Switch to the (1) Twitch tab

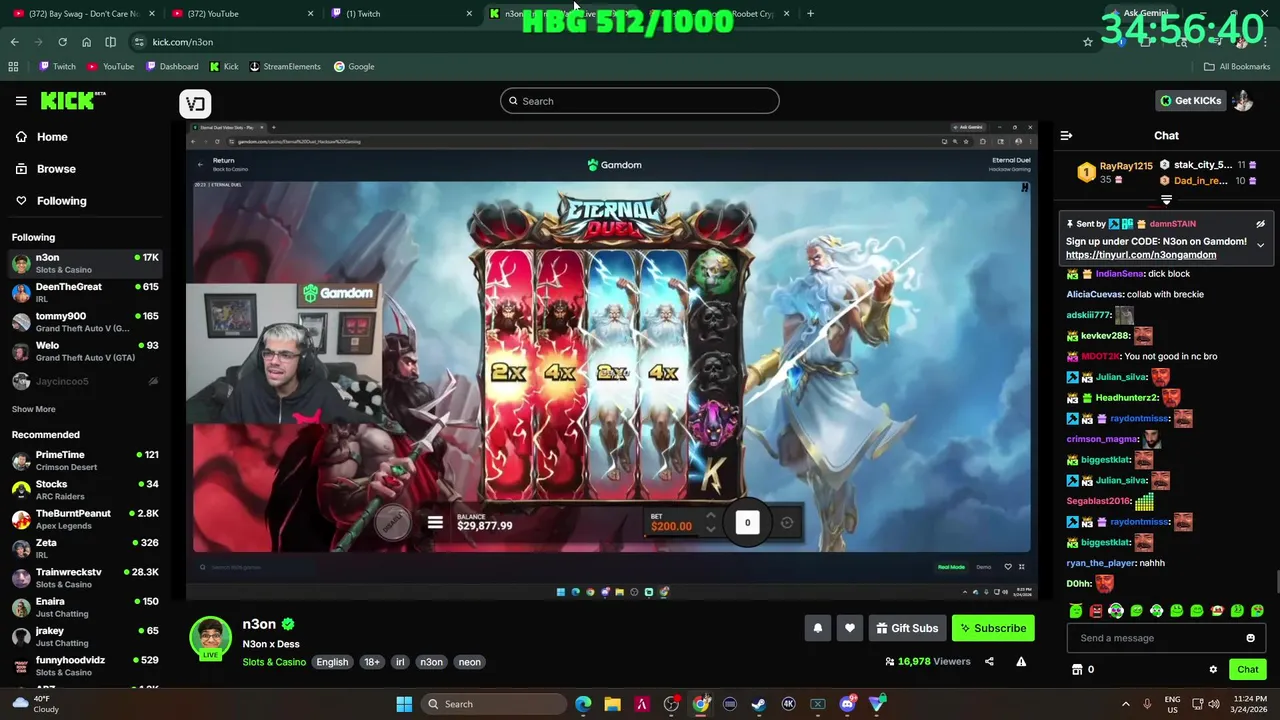coord(400,14)
